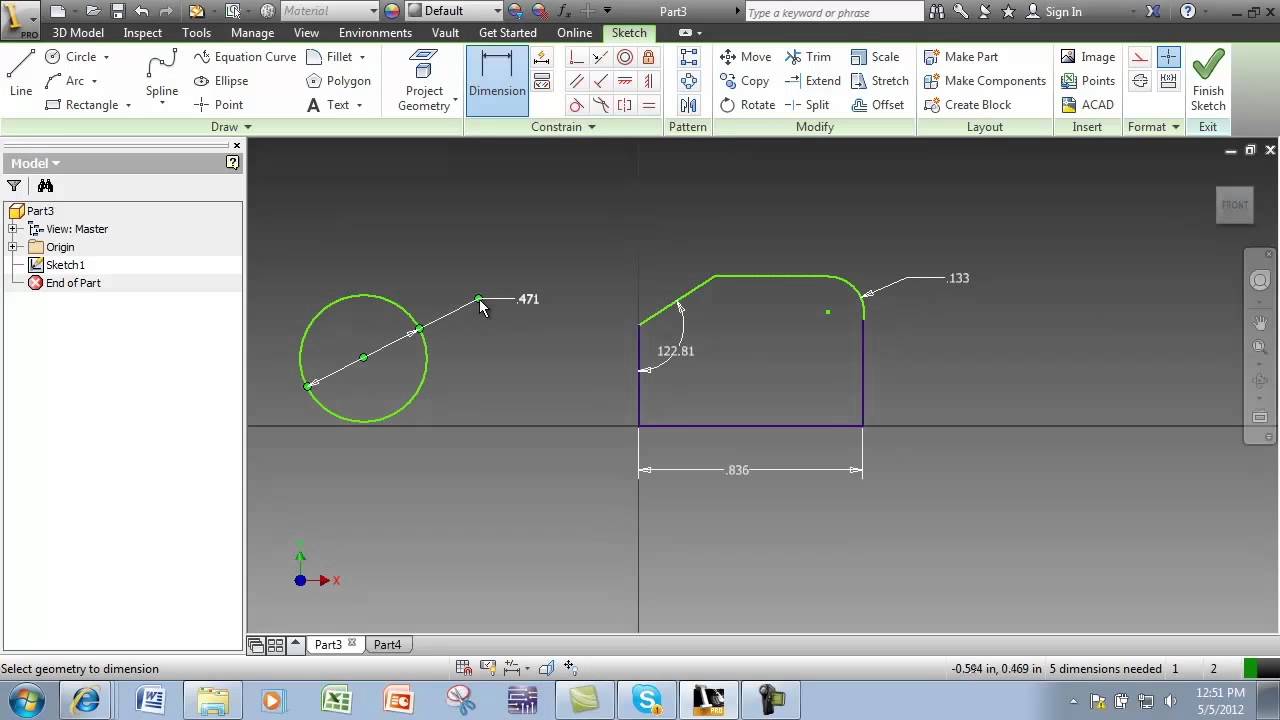The height and width of the screenshot is (720, 1280).
Task: Pick the Ellipse tool
Action: (220, 81)
